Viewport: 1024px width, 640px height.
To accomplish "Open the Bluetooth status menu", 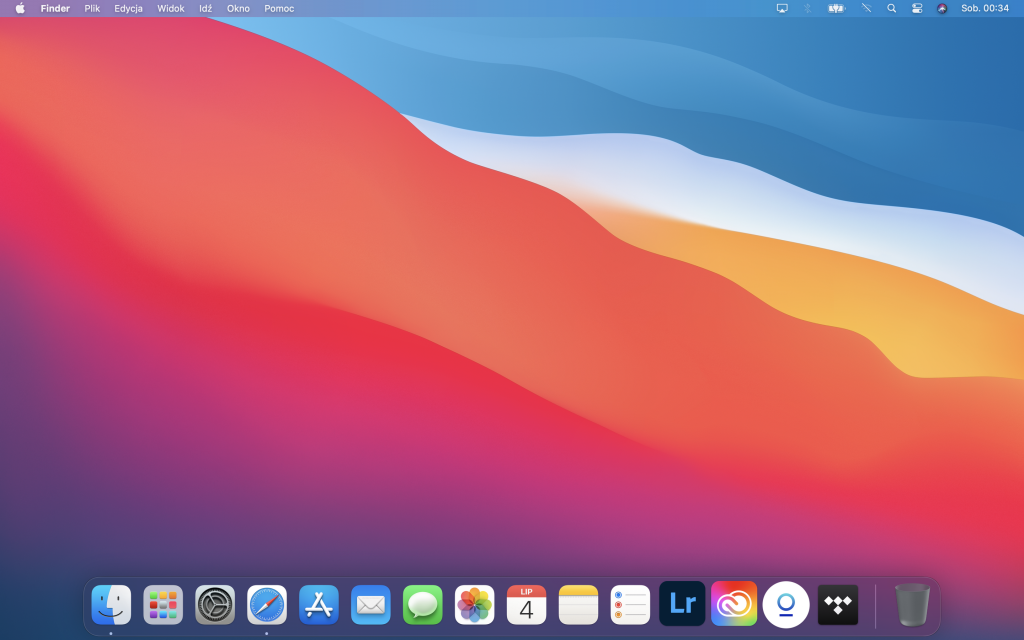I will (x=807, y=8).
